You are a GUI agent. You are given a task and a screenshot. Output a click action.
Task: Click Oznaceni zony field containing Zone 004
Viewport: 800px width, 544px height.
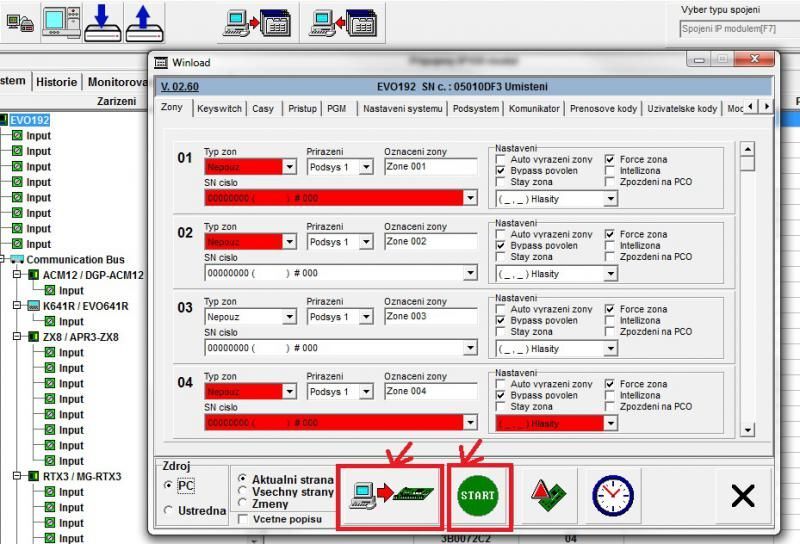[x=430, y=391]
